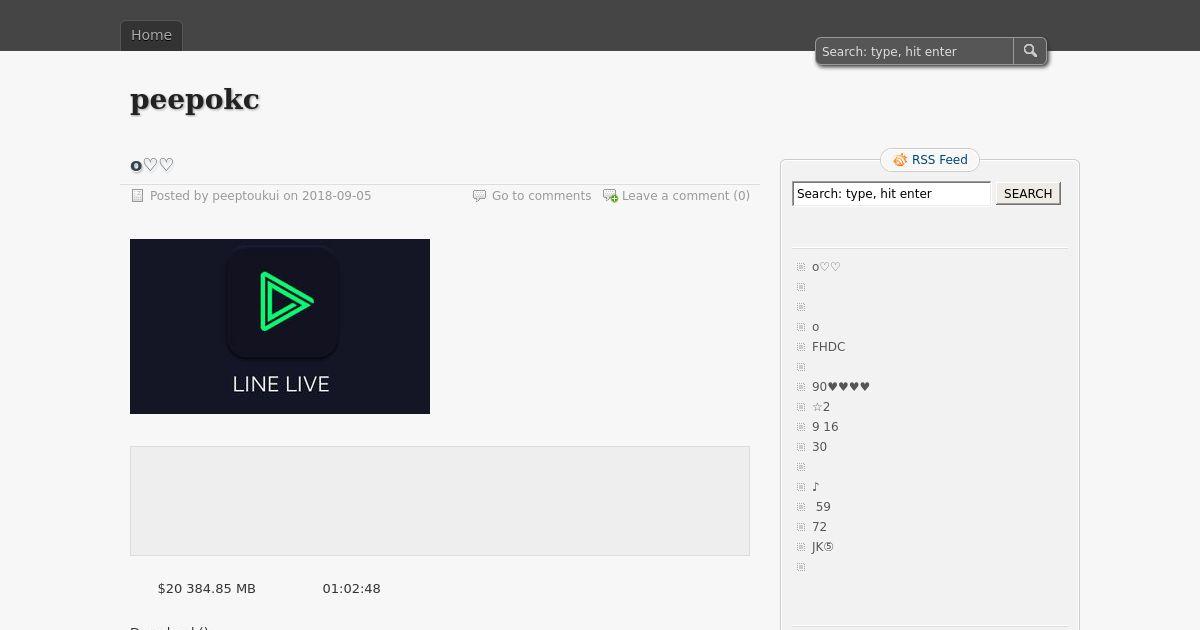
Task: Open sidebar post '90♥♥♥♥'
Action: coord(841,387)
